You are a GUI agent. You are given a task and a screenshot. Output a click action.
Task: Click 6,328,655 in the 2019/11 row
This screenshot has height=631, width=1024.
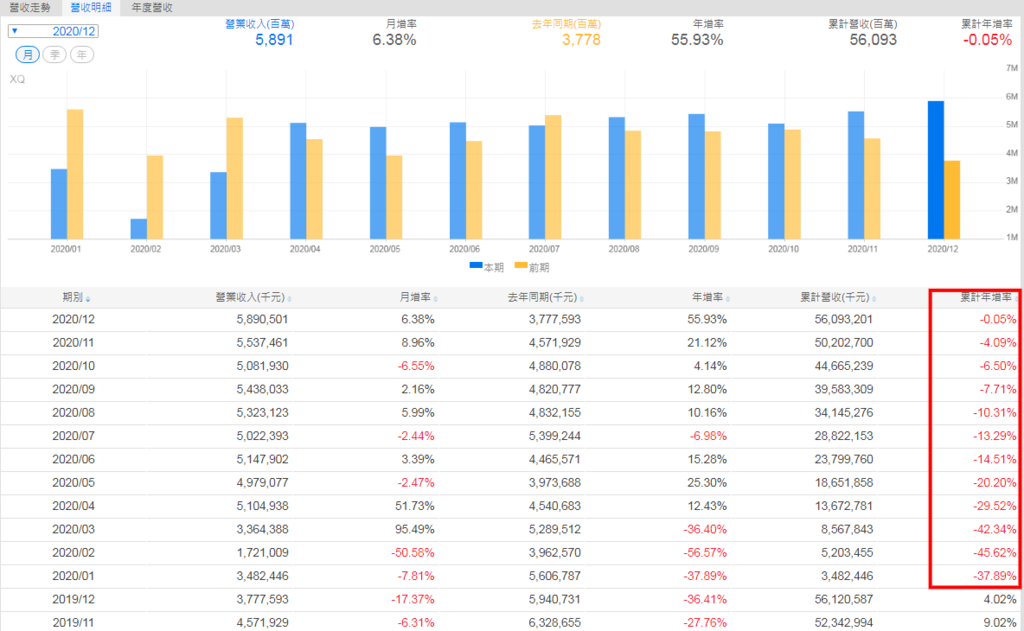[554, 623]
